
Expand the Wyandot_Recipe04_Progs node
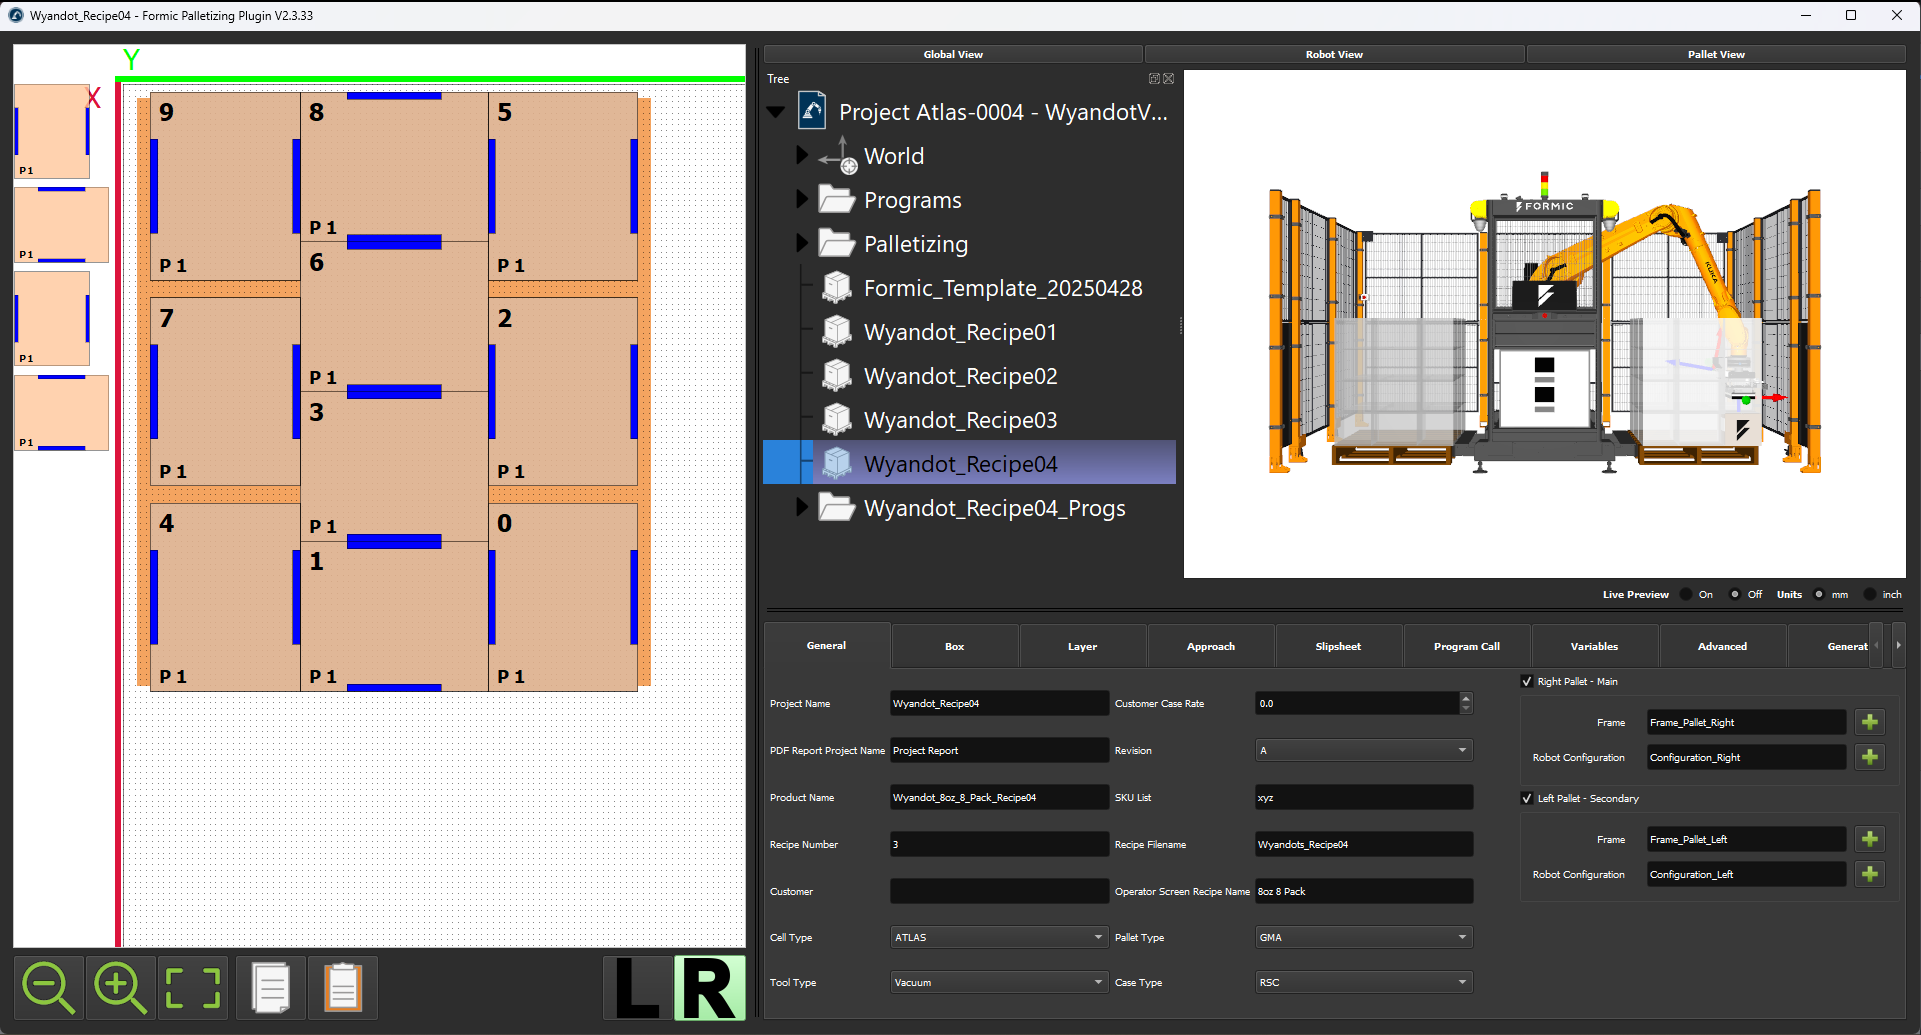click(801, 507)
